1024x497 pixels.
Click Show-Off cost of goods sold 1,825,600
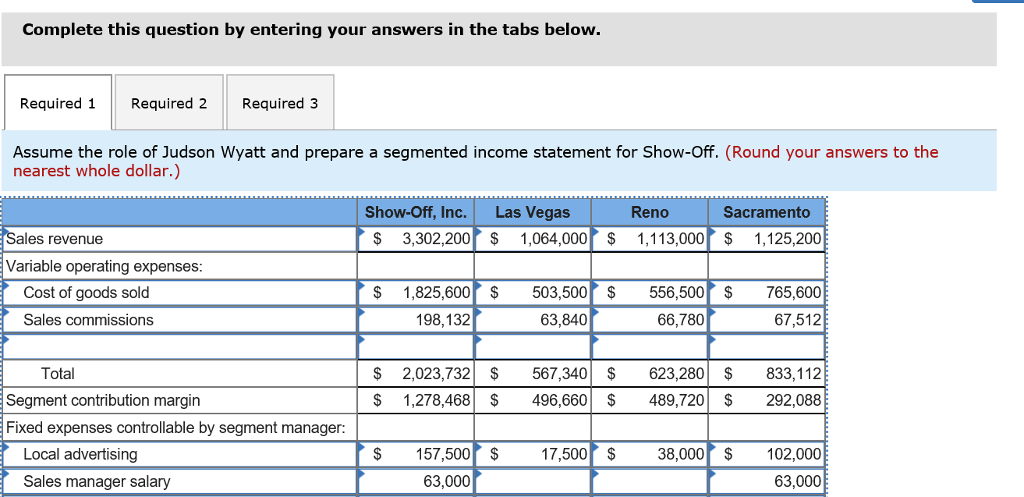point(416,293)
